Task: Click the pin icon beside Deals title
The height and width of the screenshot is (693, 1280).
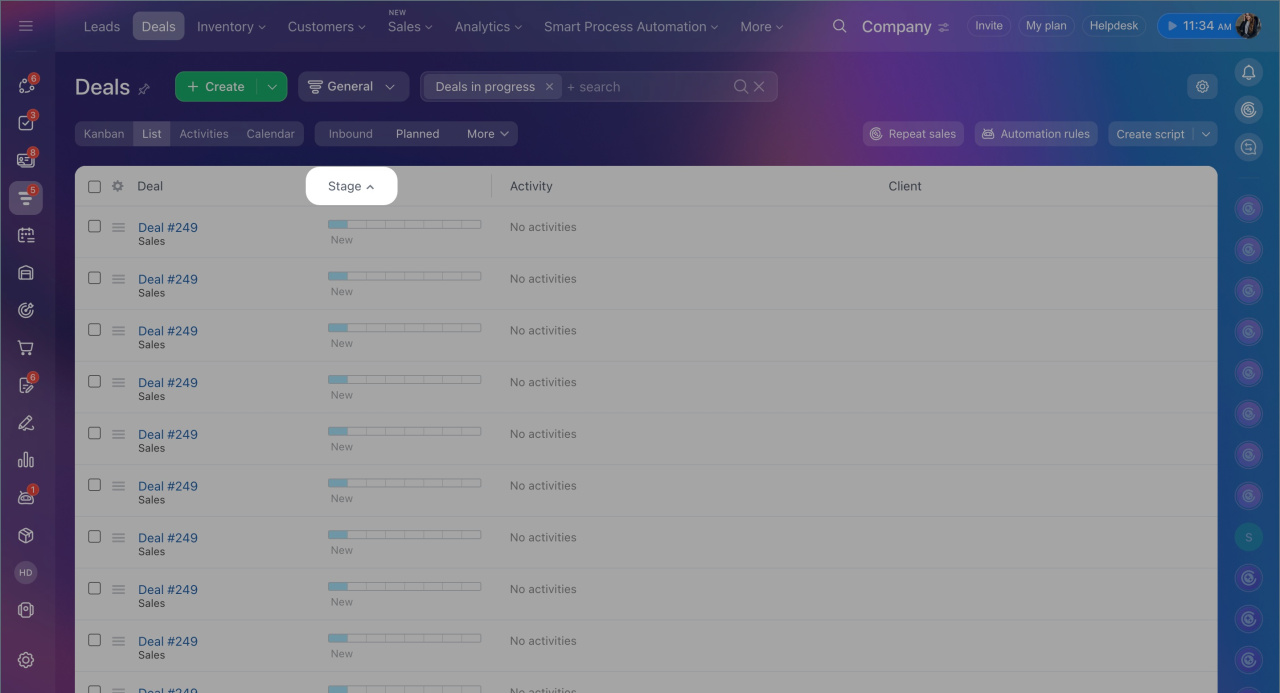Action: (144, 89)
